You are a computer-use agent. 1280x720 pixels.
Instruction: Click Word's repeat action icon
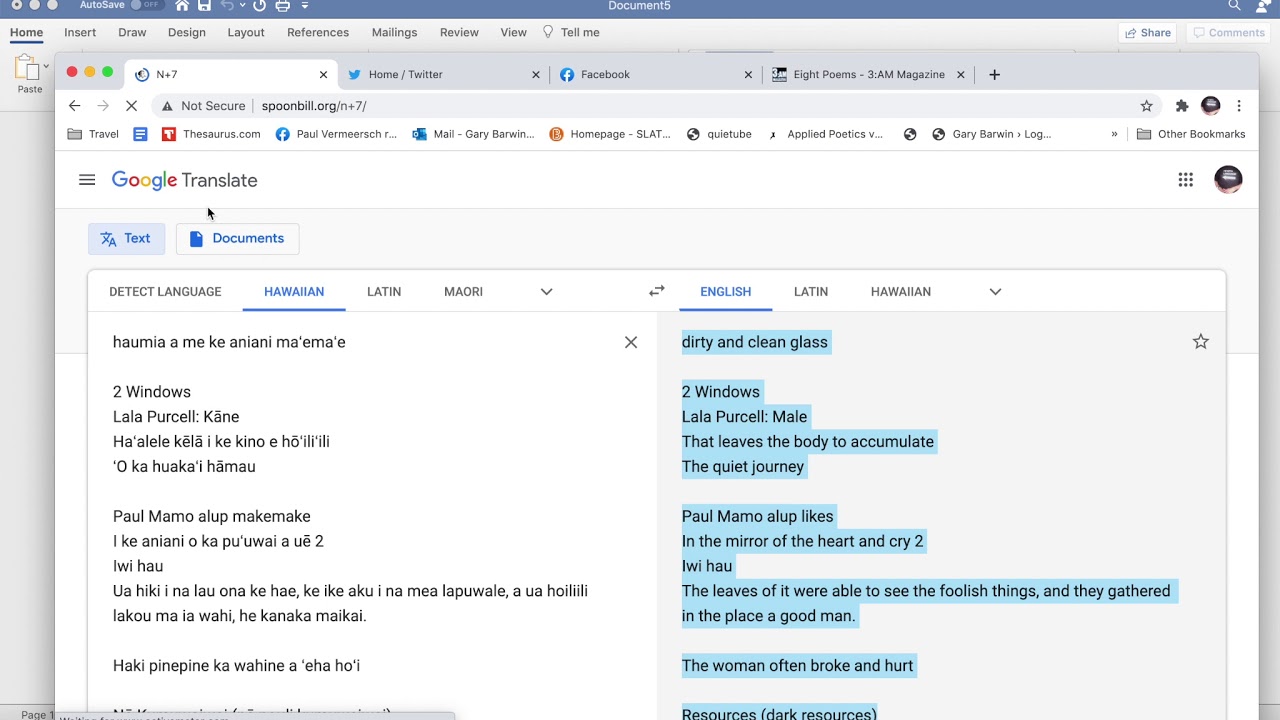coord(260,6)
